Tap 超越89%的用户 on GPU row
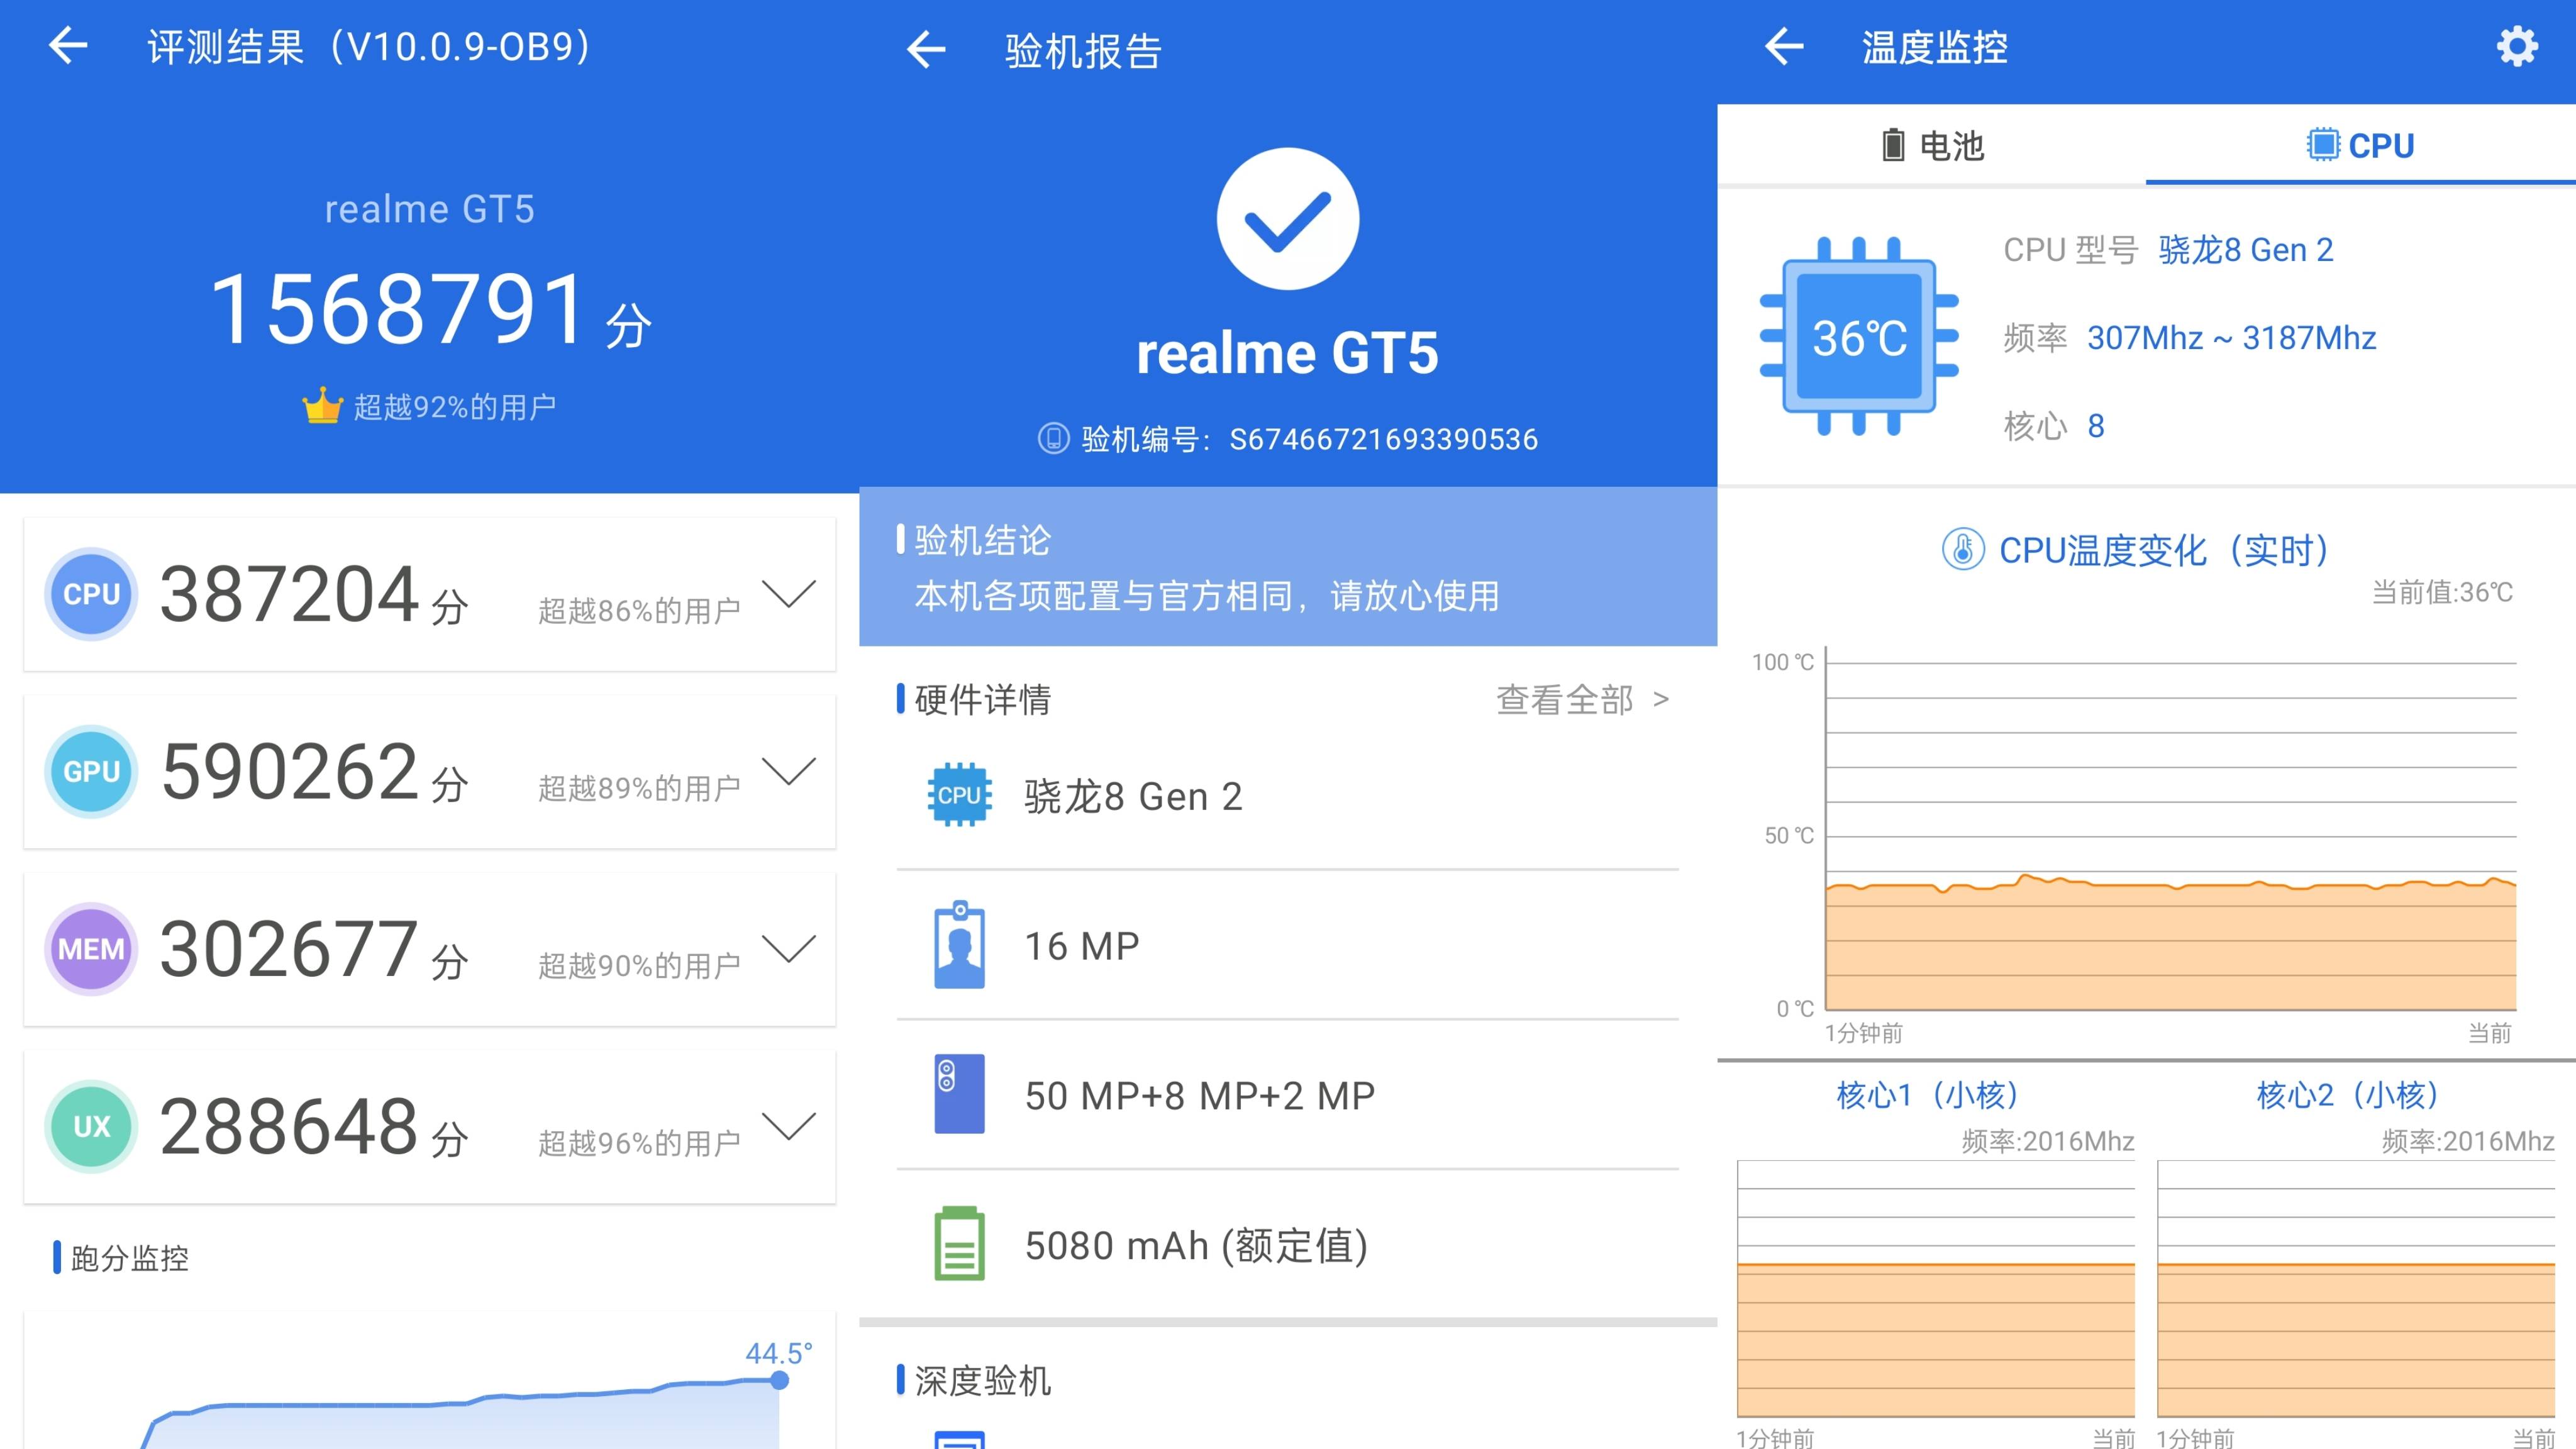The width and height of the screenshot is (2576, 1449). pos(639,788)
